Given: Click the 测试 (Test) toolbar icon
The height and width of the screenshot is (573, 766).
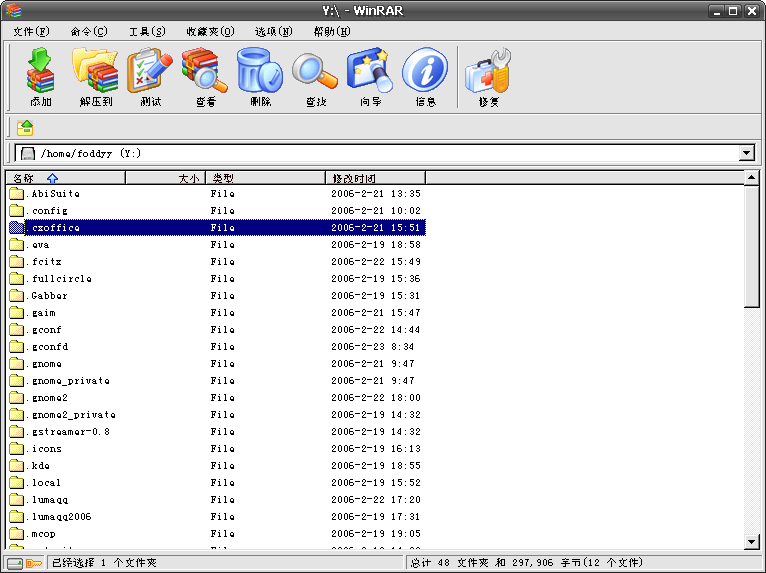Looking at the screenshot, I should (150, 70).
